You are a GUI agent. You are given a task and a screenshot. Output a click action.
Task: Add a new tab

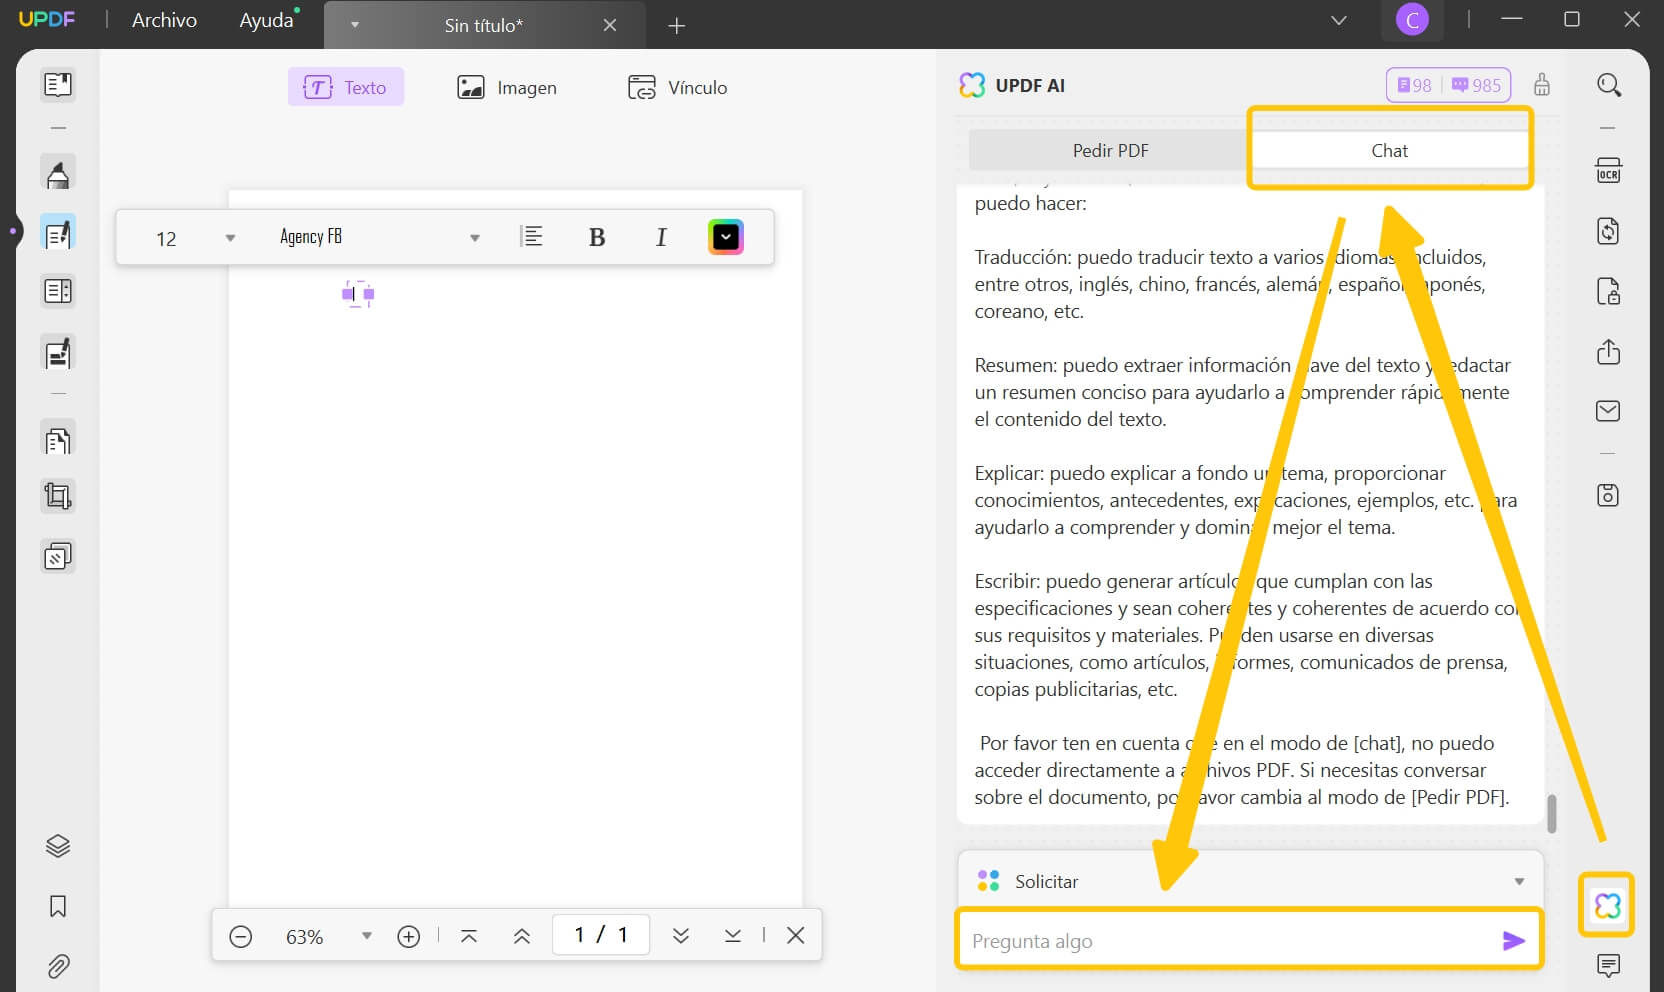[x=677, y=26]
